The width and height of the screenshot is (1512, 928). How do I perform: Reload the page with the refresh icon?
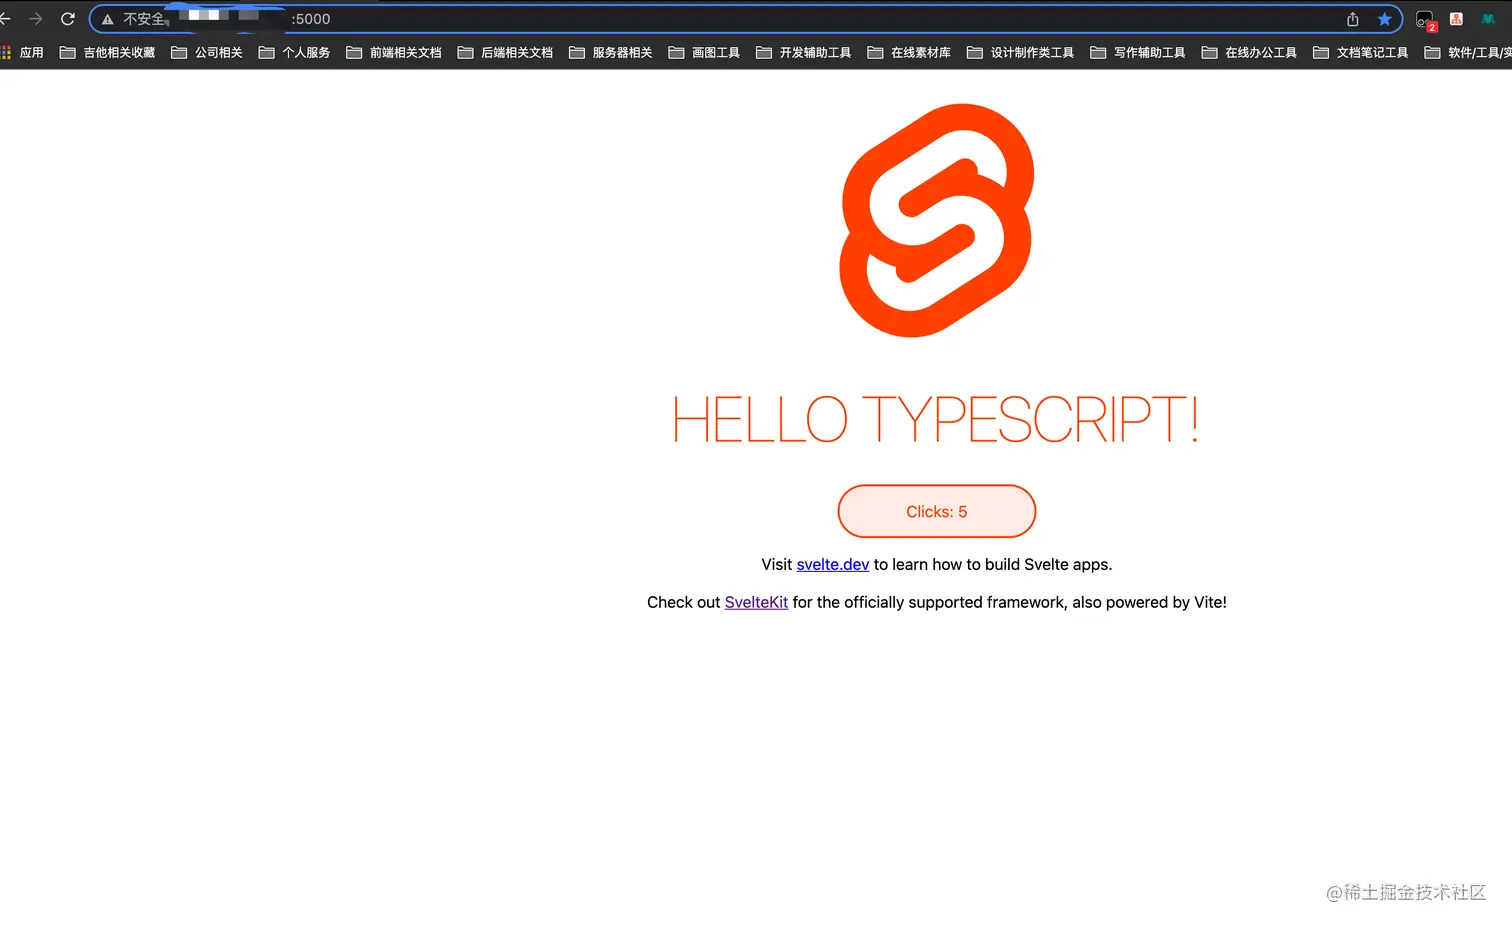pyautogui.click(x=68, y=19)
